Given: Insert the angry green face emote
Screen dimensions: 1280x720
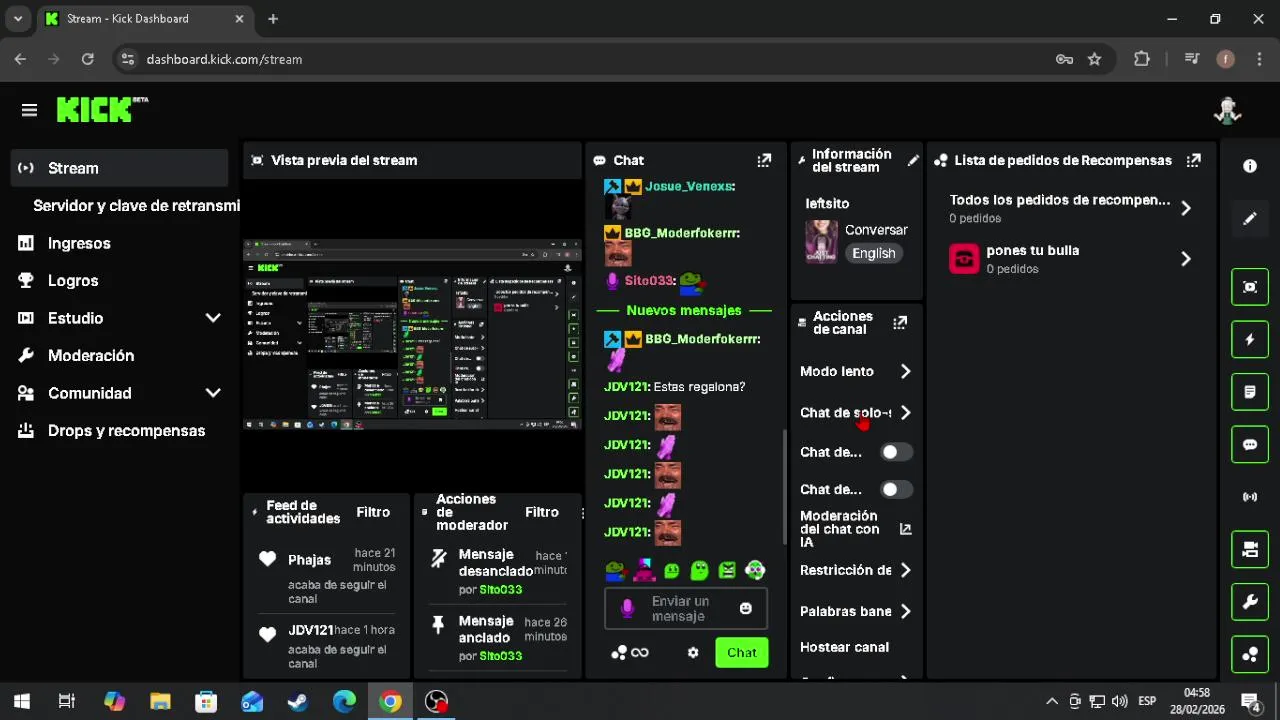Looking at the screenshot, I should (x=727, y=570).
